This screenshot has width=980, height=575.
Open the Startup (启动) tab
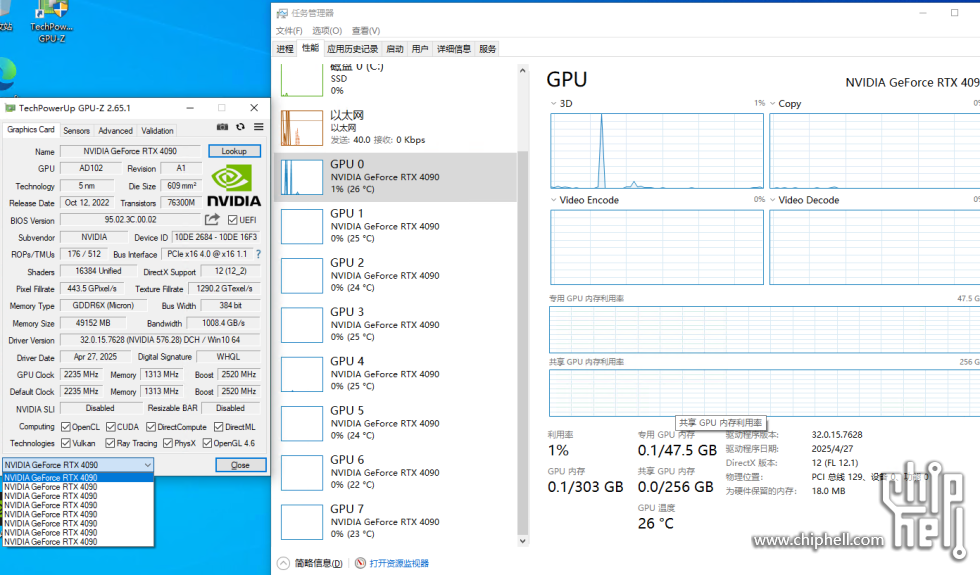coord(395,49)
